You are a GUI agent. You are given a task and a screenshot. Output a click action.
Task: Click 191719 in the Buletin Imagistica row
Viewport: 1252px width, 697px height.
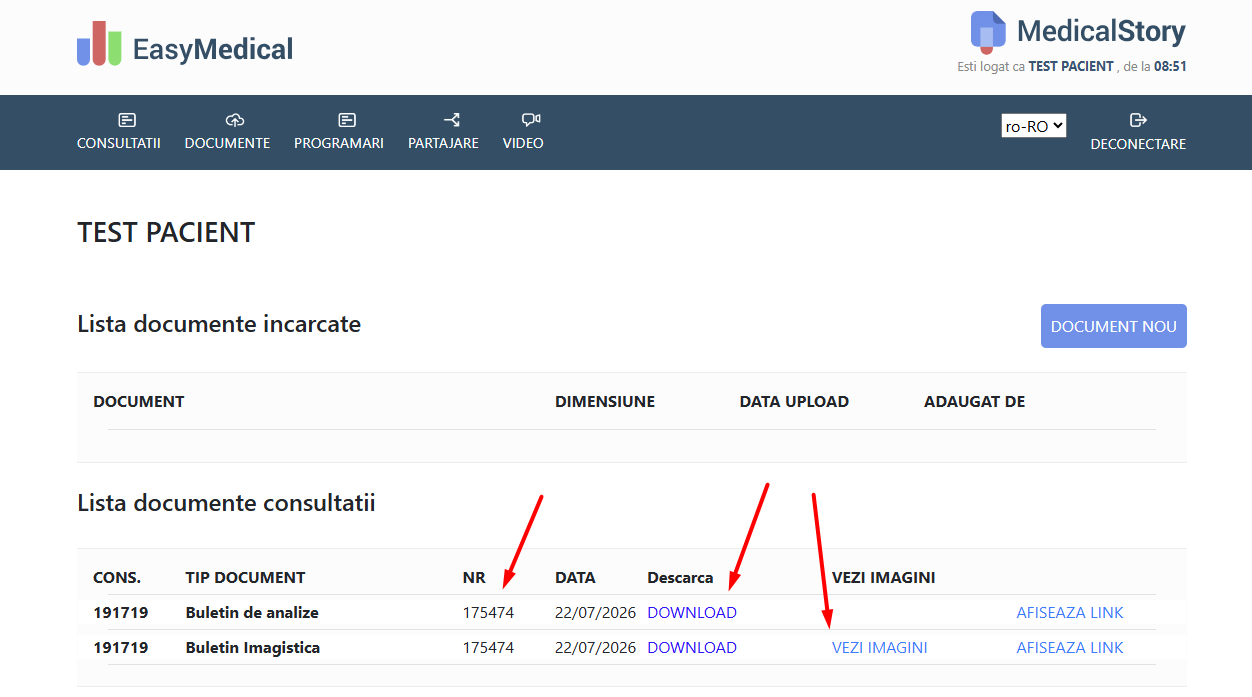[121, 648]
